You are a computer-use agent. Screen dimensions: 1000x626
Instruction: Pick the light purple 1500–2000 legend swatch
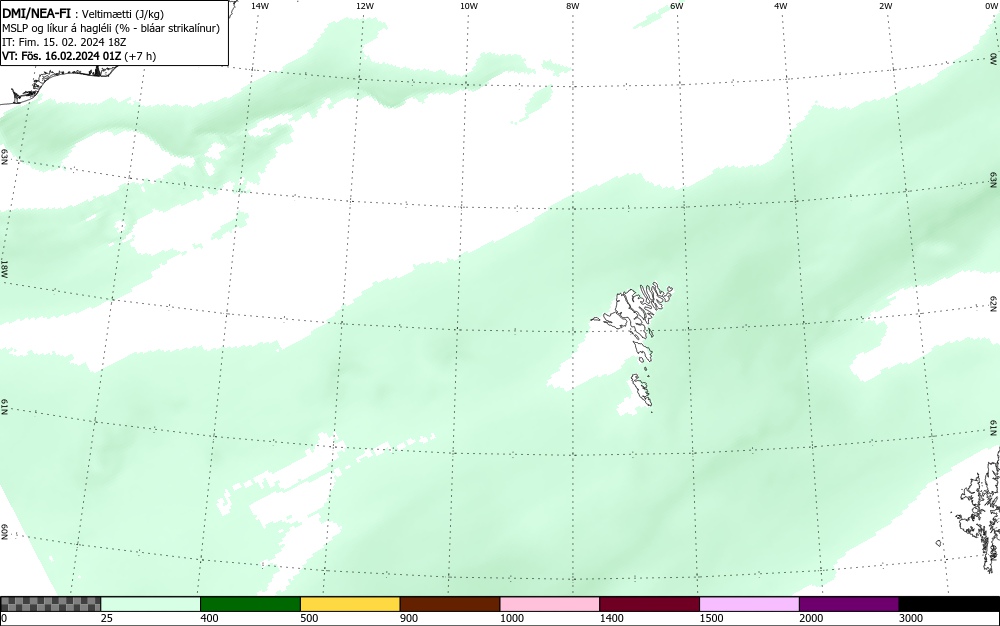click(x=749, y=604)
